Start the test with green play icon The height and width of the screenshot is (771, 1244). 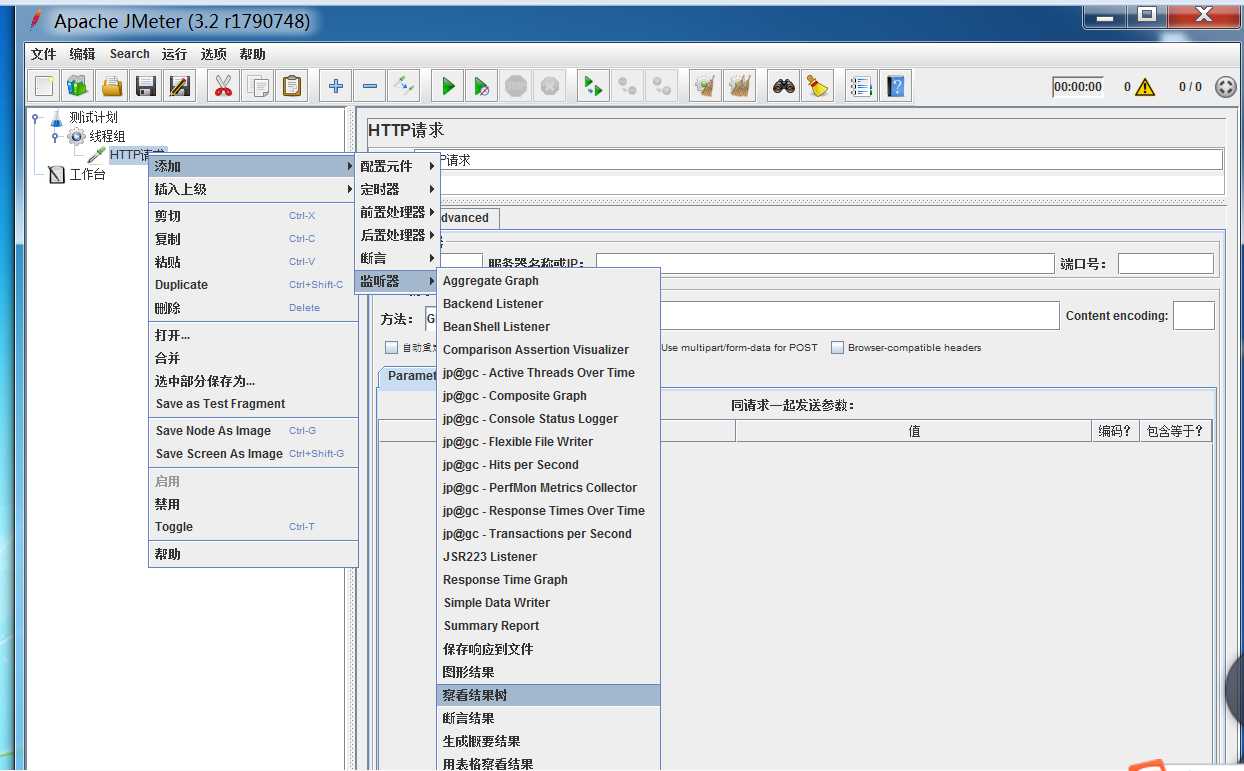(x=448, y=86)
